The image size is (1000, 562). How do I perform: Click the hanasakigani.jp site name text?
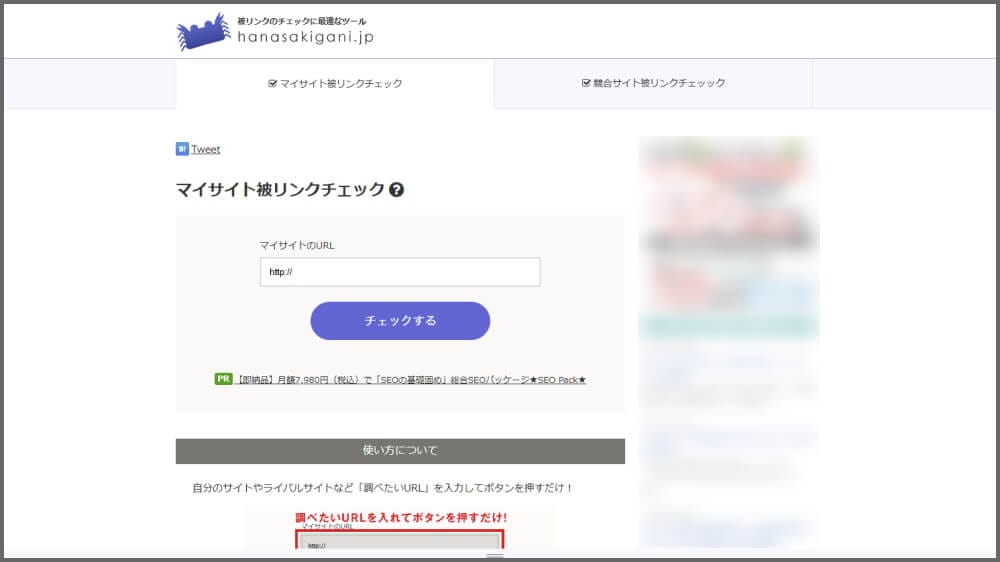click(305, 38)
